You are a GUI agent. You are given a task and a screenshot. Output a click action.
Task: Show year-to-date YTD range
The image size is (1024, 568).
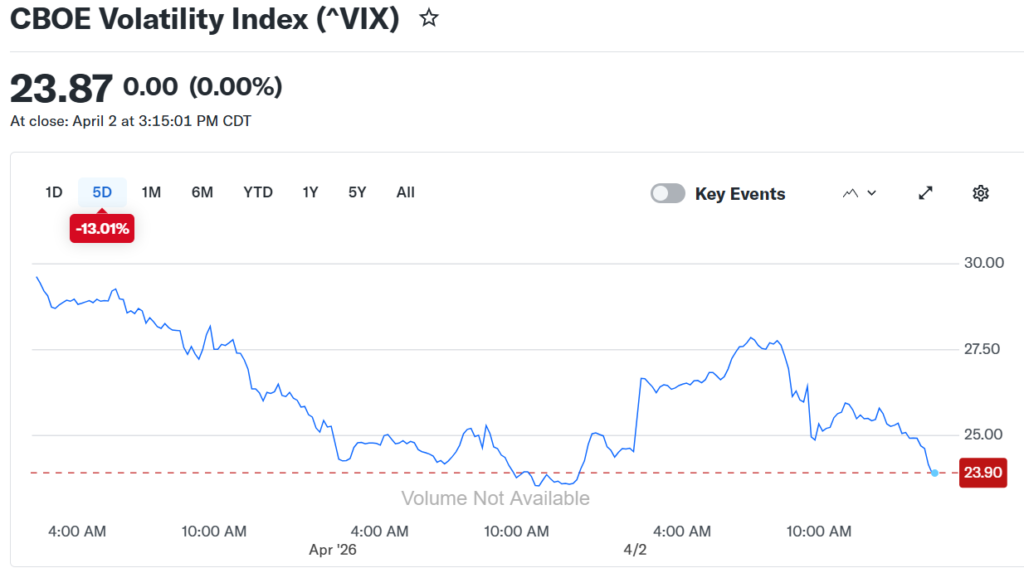click(258, 192)
